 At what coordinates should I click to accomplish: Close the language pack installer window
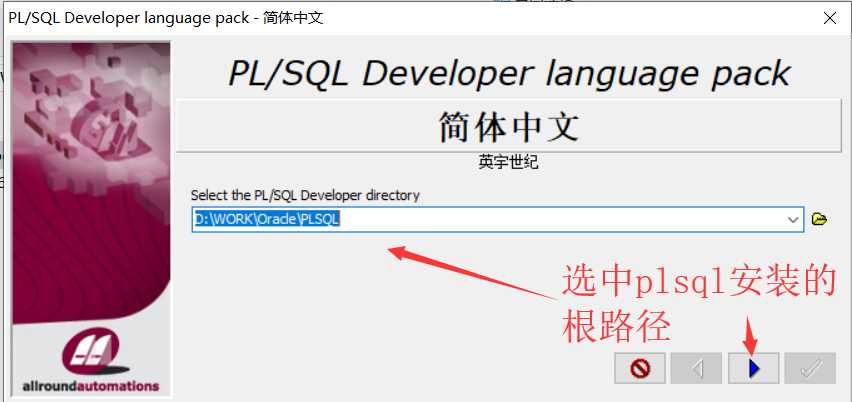(x=830, y=18)
